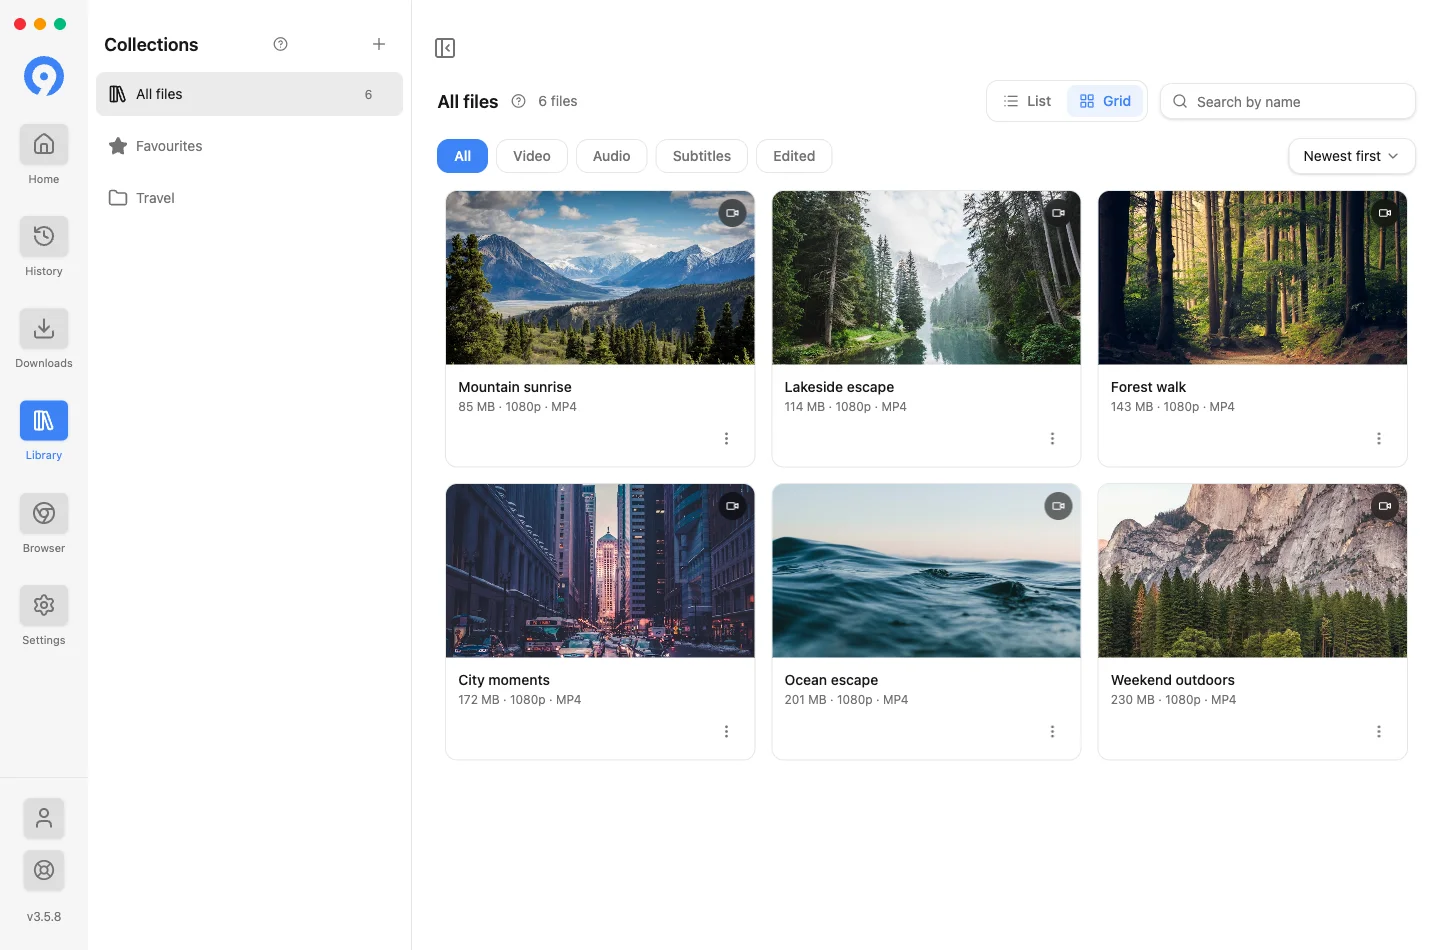
Task: Add a new collection with plus icon
Action: coord(379,44)
